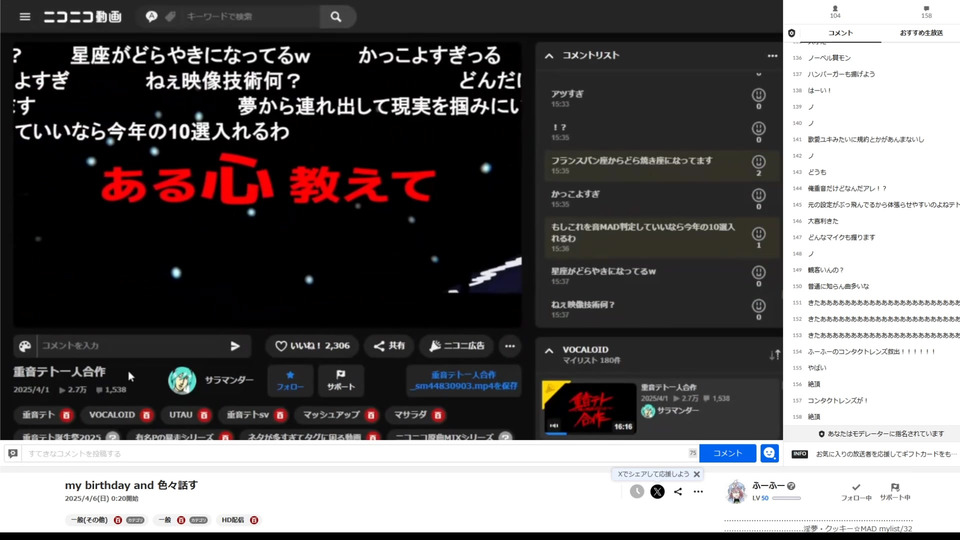The image size is (960, 540).
Task: Select the UTAU tag
Action: (x=181, y=415)
